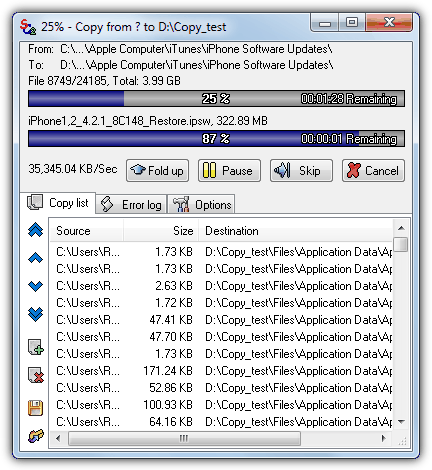Load a copy list with folder icon

[36, 436]
